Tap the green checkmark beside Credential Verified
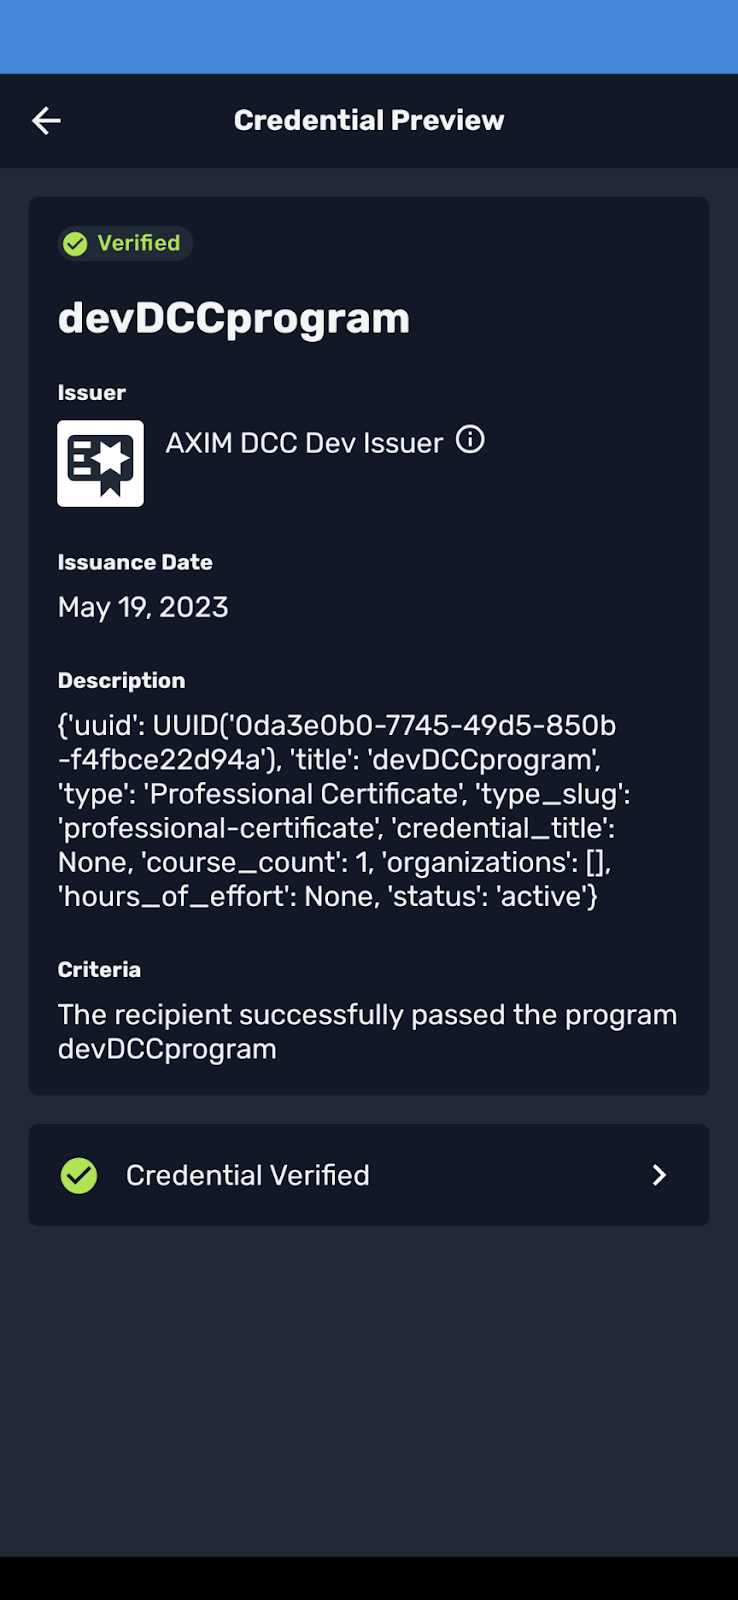 [79, 1175]
